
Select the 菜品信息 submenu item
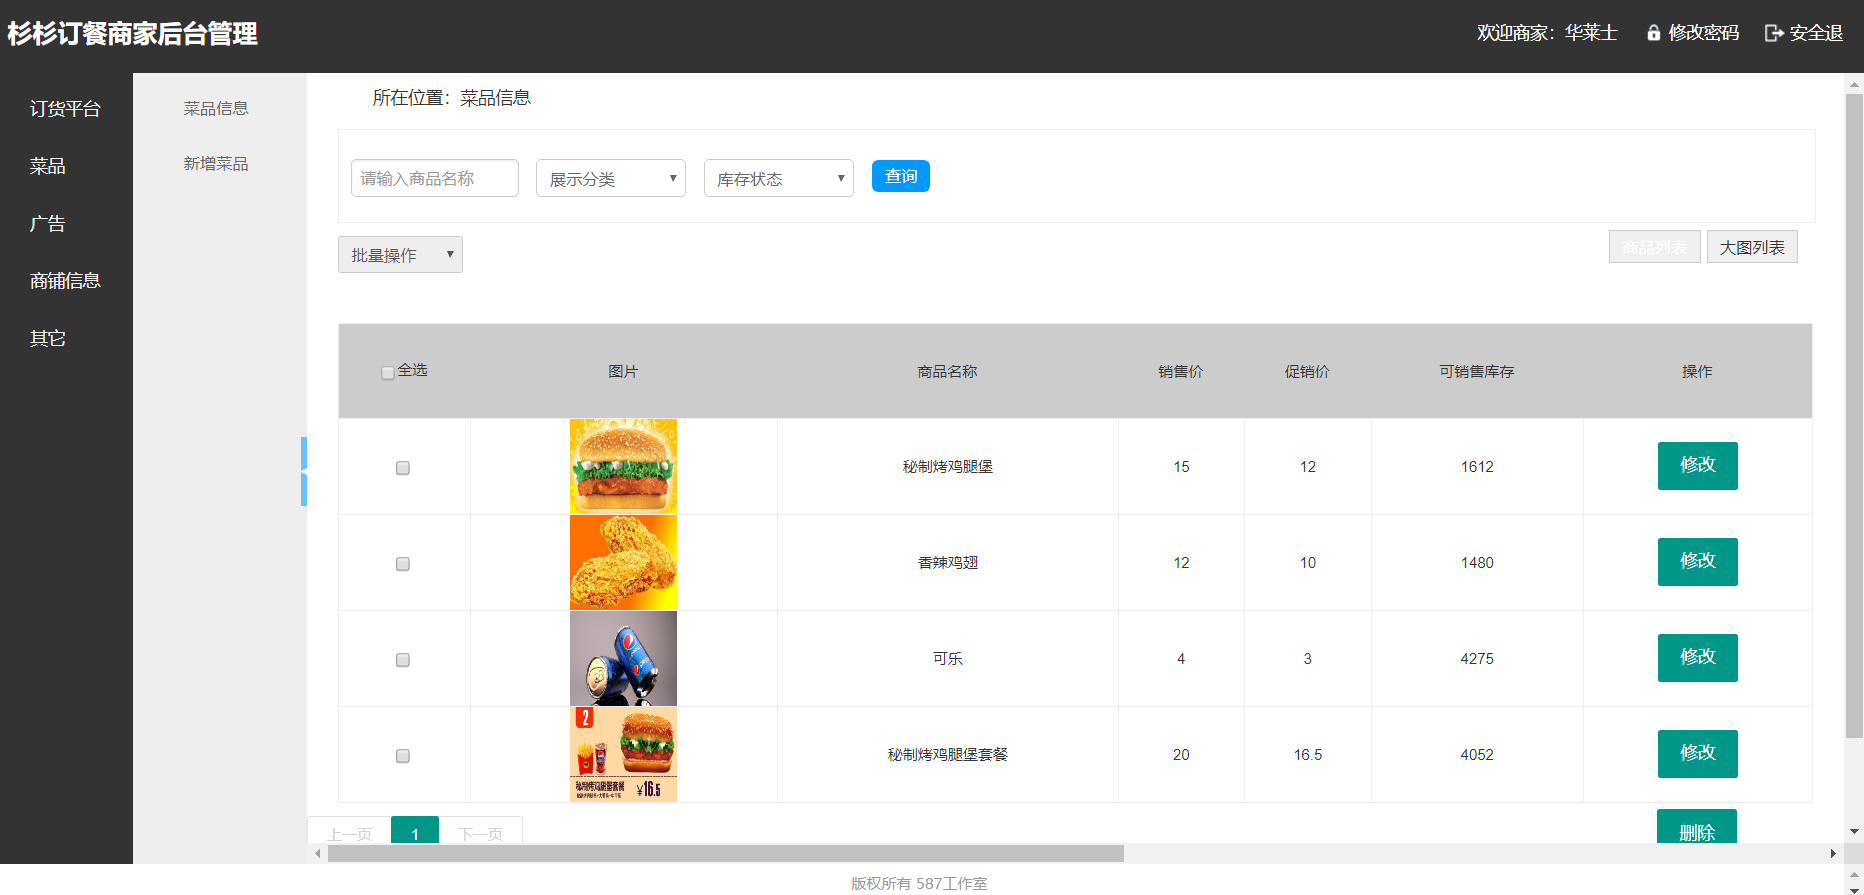tap(216, 108)
